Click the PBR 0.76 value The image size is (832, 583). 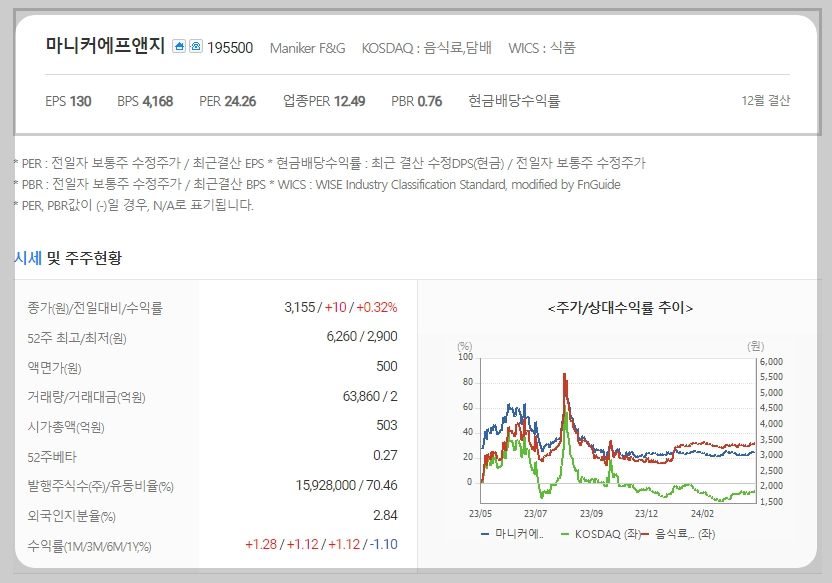(417, 101)
